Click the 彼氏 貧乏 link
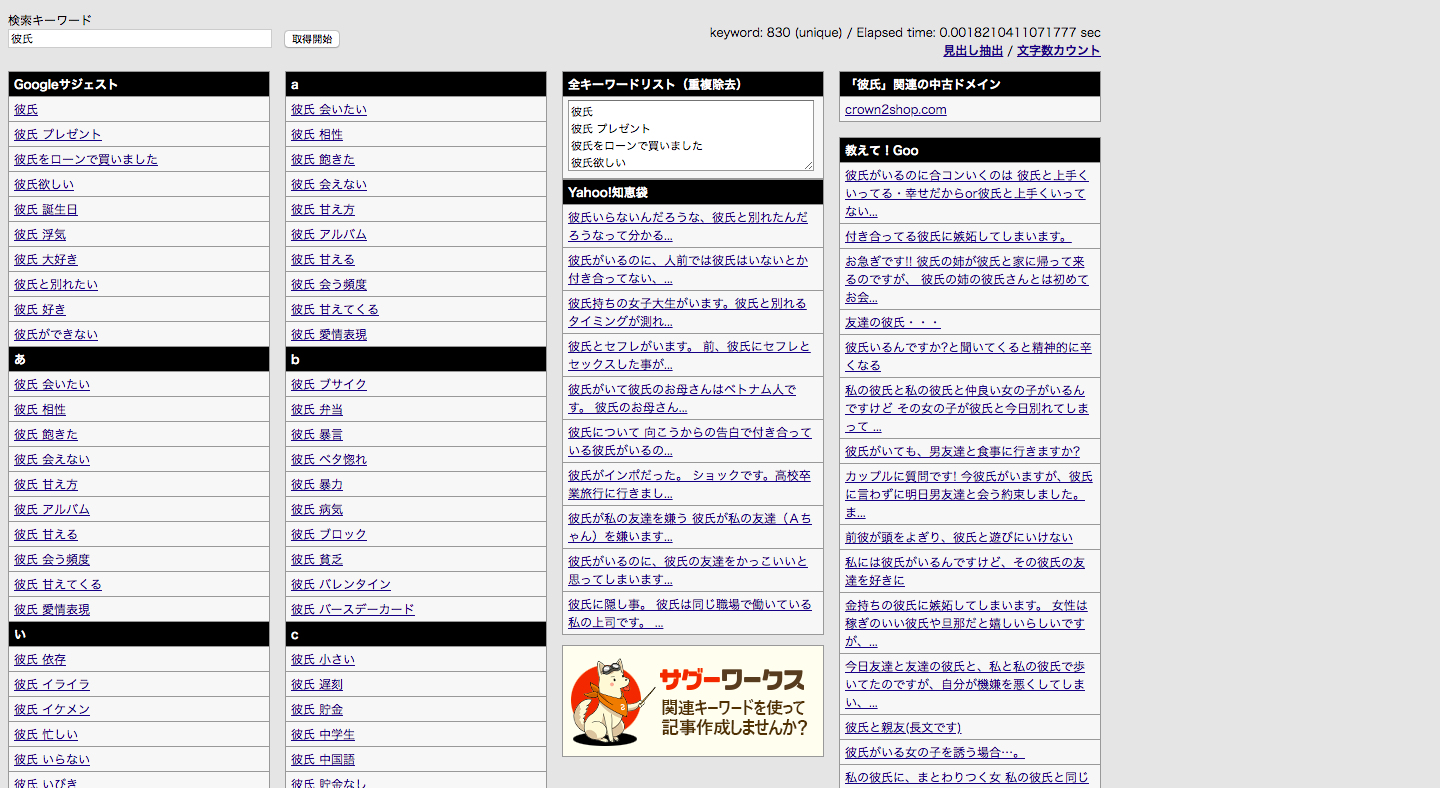This screenshot has height=788, width=1440. 317,559
